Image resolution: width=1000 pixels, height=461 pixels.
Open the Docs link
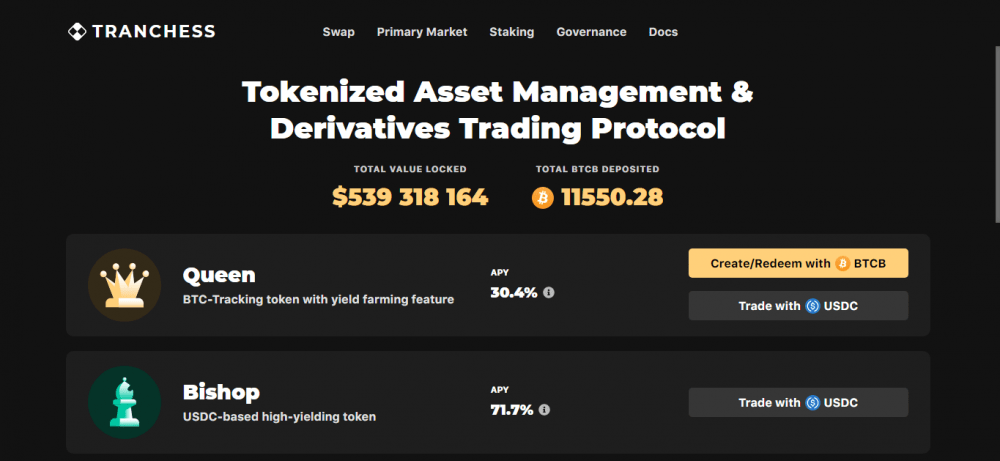[663, 32]
